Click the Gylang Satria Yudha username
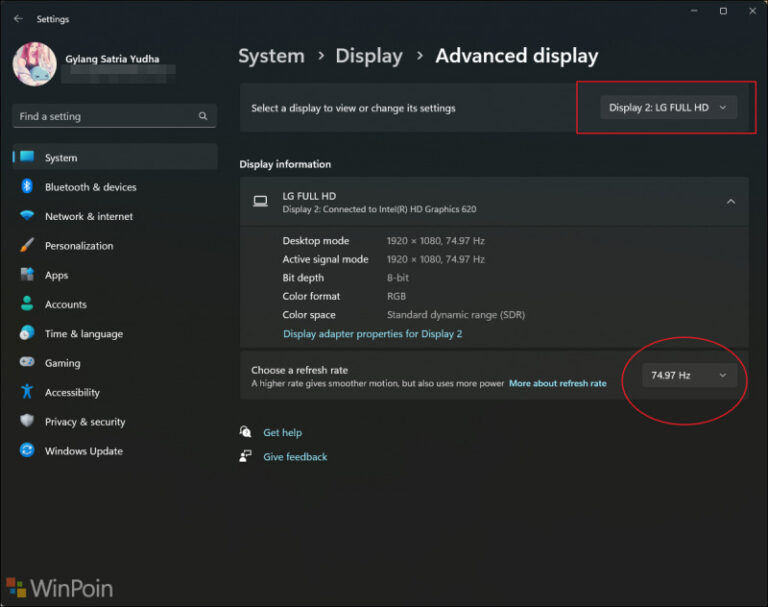 coord(112,59)
